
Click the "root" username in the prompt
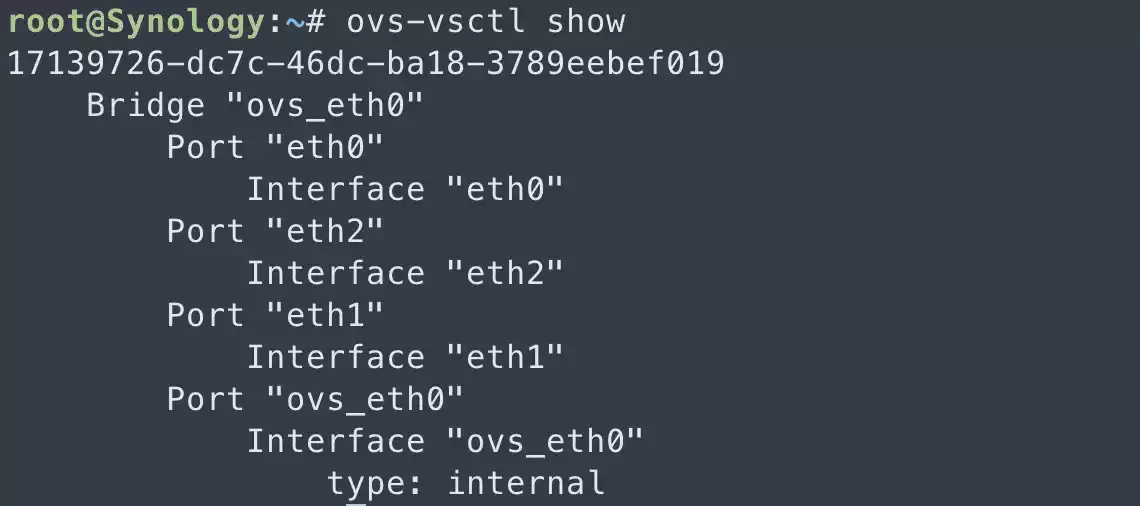click(x=47, y=21)
